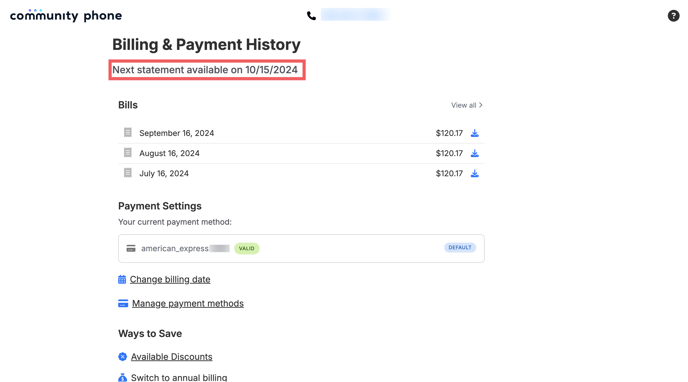Select the american_express payment method card
Viewport: 688px width, 382px height.
301,248
